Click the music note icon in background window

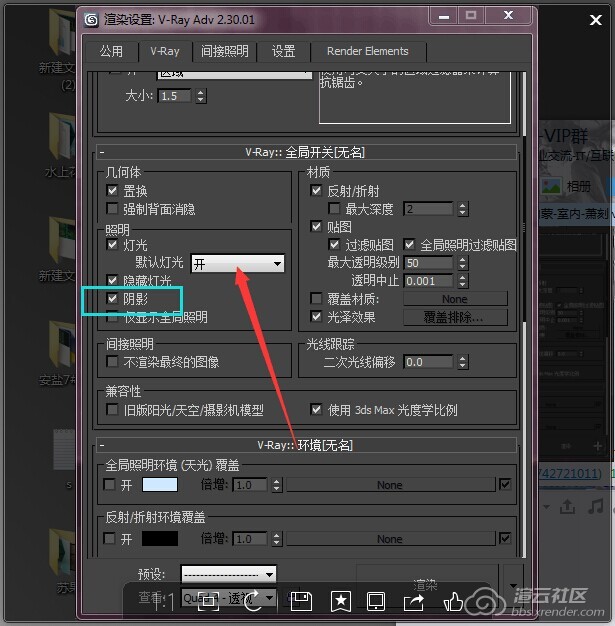596,507
